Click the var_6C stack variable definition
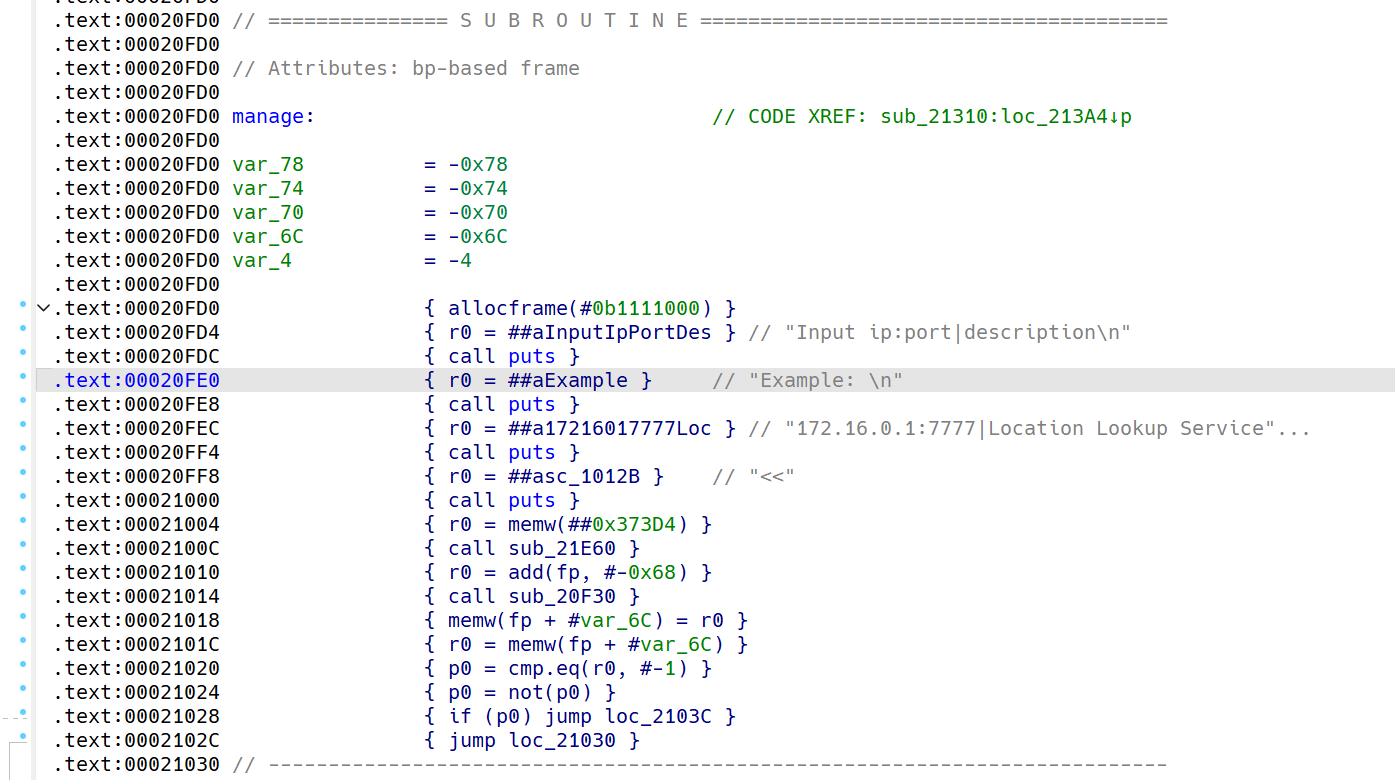 [x=268, y=236]
